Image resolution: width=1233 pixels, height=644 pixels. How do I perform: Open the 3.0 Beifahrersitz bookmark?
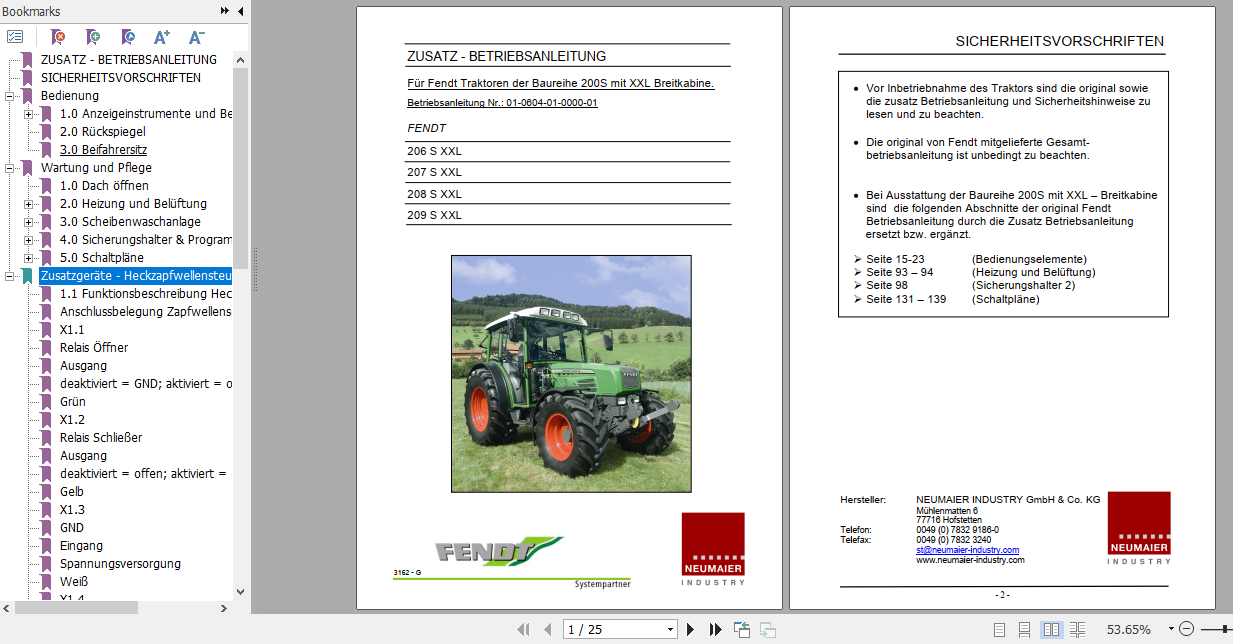[105, 150]
